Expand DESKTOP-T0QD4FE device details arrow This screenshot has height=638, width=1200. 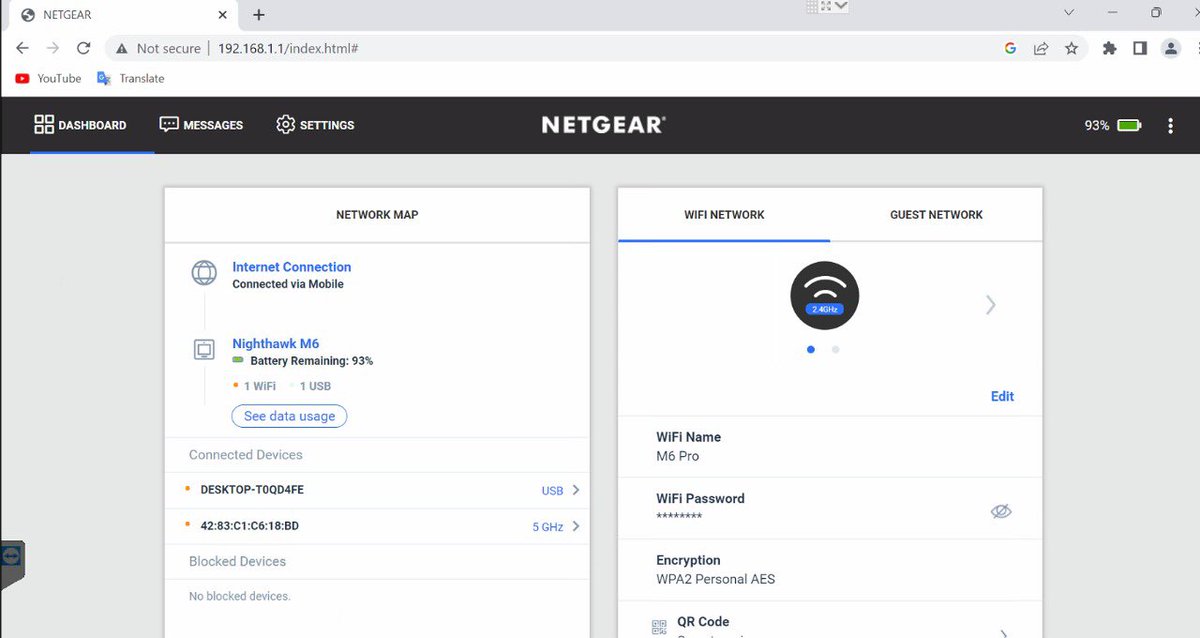tap(575, 491)
